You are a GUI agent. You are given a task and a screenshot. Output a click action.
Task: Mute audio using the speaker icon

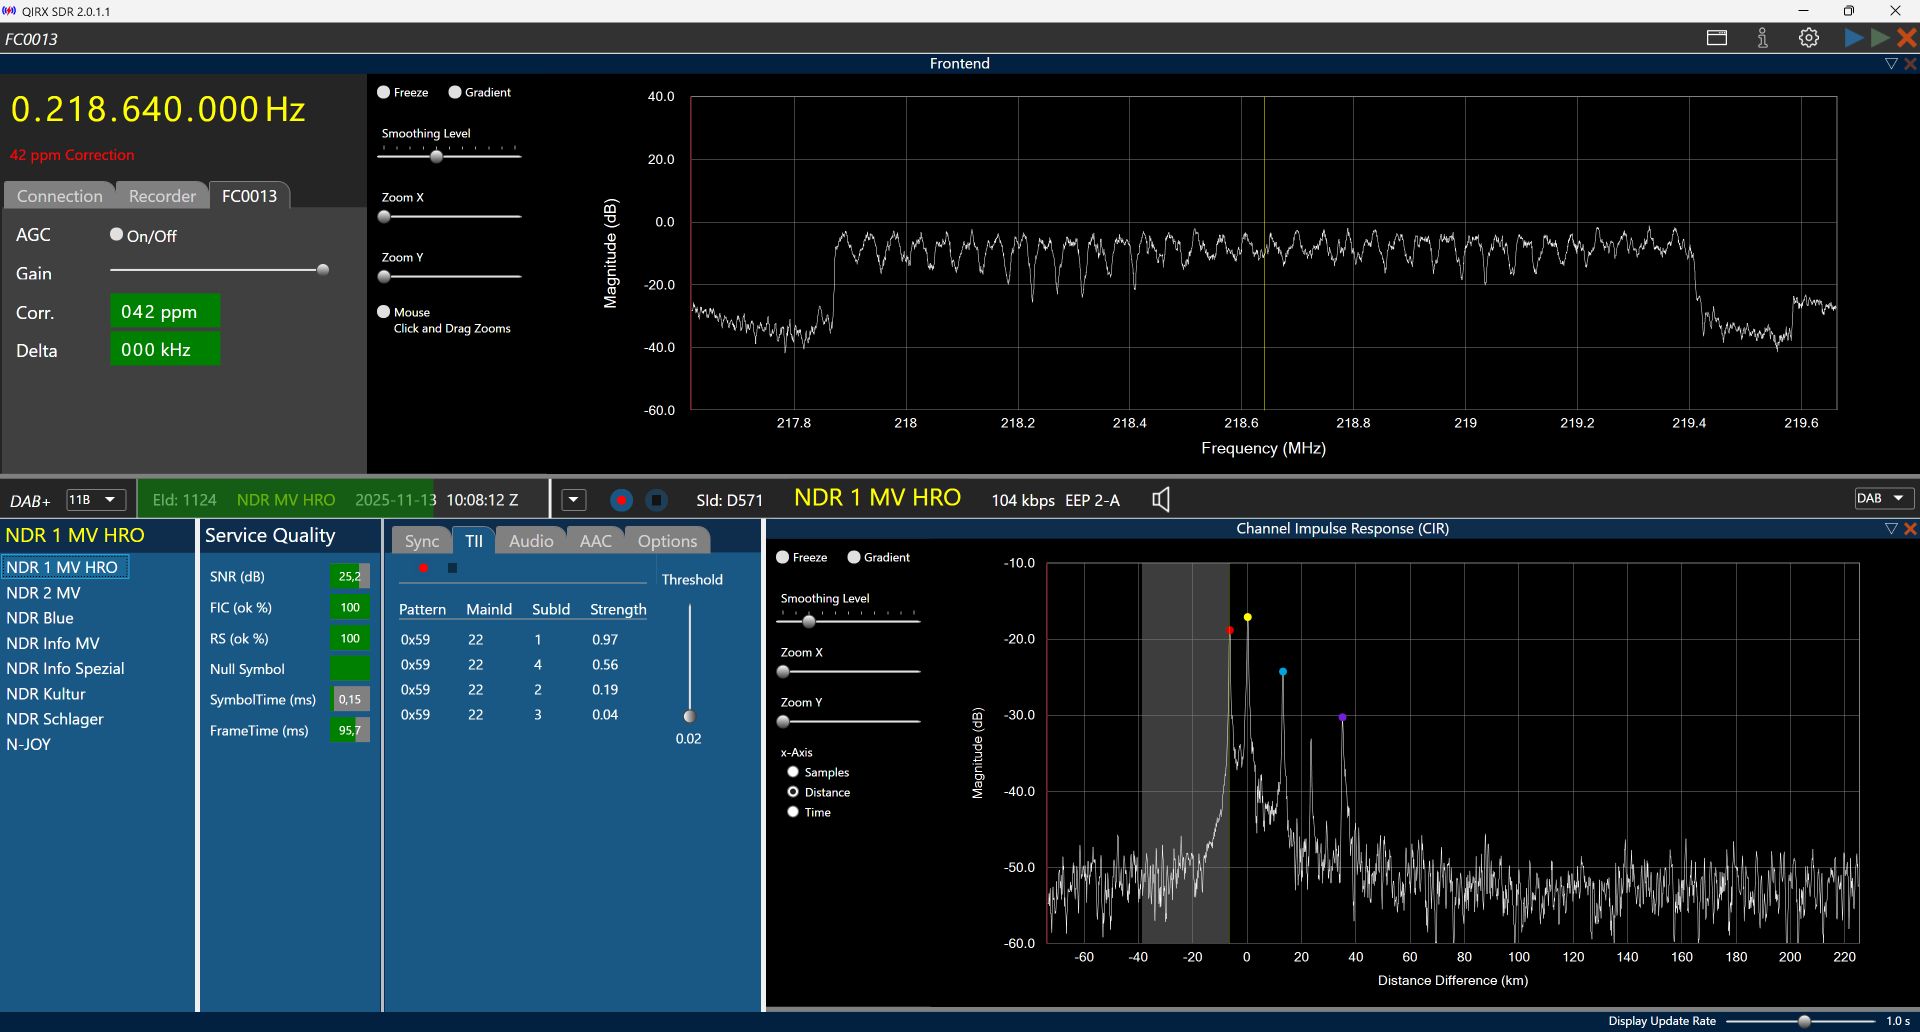(1160, 500)
